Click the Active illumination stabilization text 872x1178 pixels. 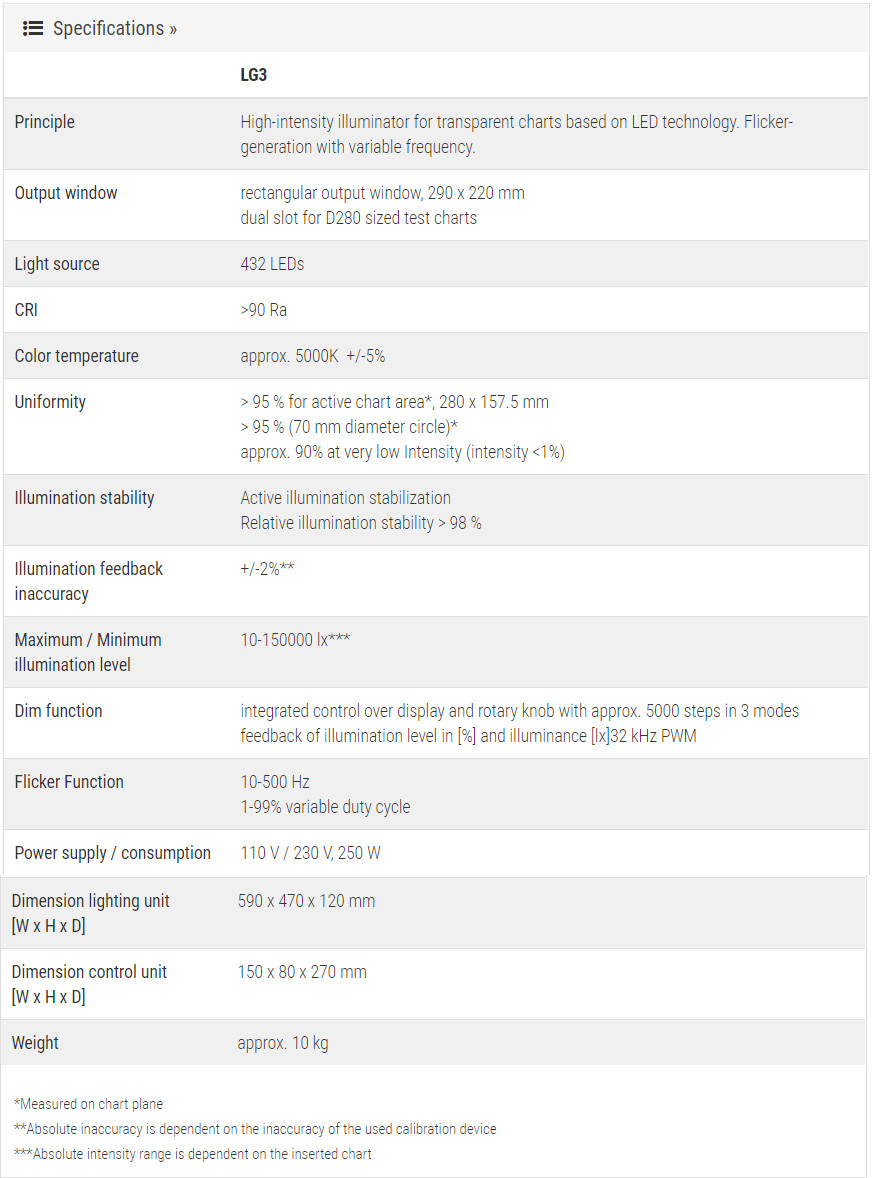click(345, 498)
